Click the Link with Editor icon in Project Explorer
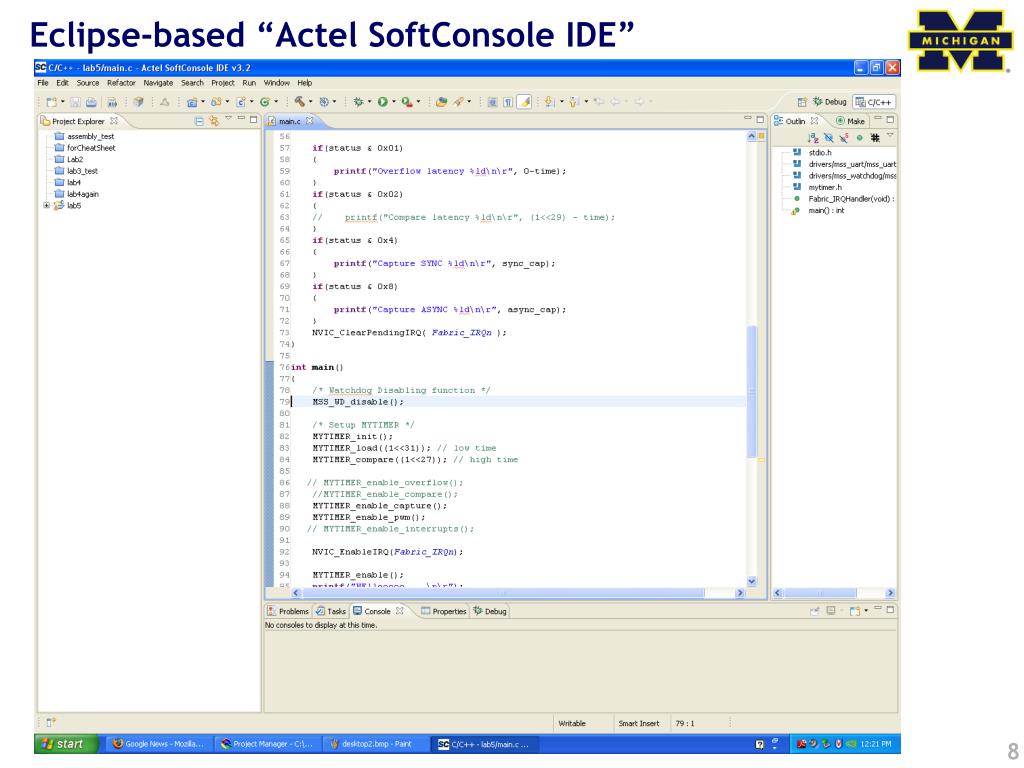The width and height of the screenshot is (1024, 768). click(214, 121)
